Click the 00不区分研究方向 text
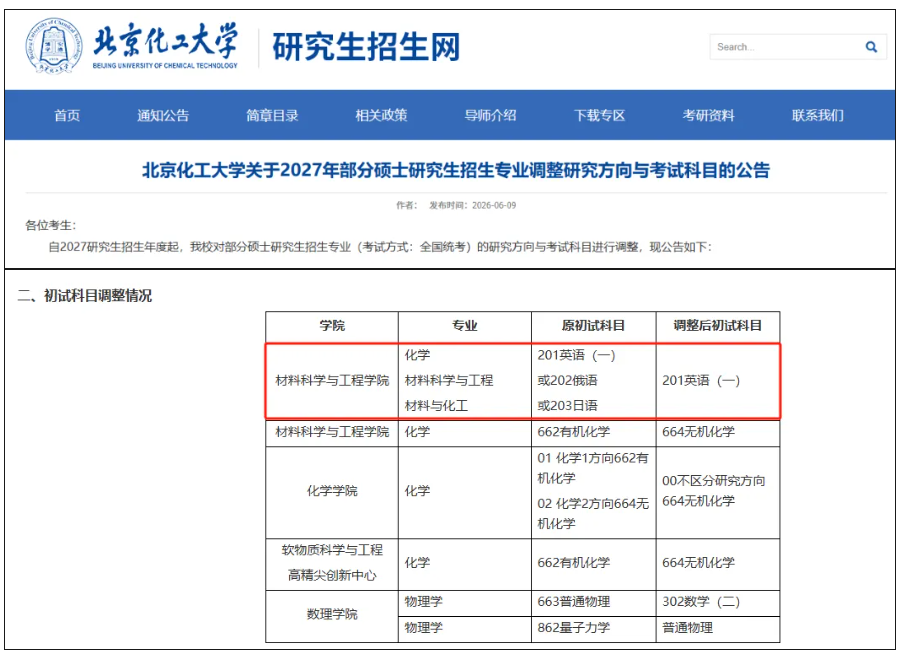 (x=713, y=481)
